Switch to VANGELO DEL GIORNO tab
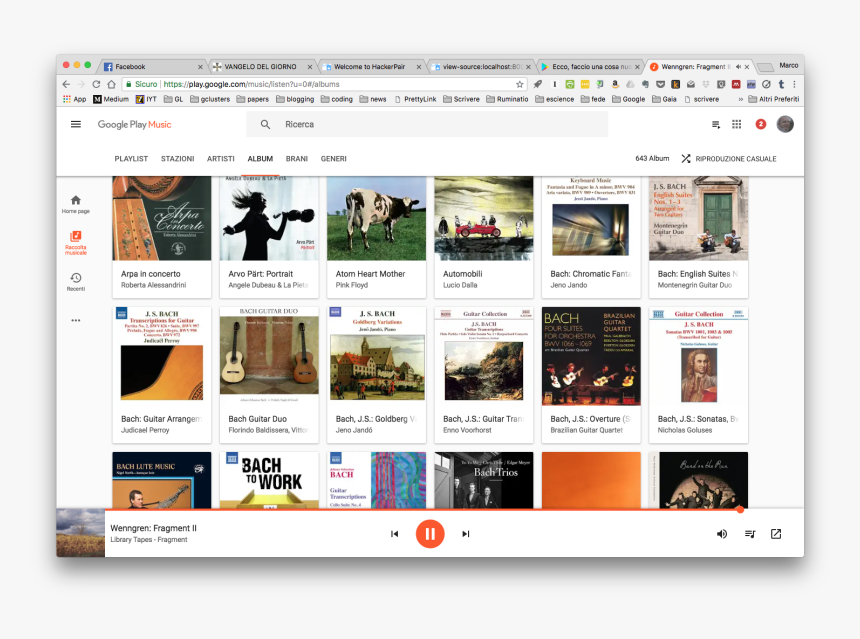Viewport: 860px width, 639px height. tap(262, 66)
